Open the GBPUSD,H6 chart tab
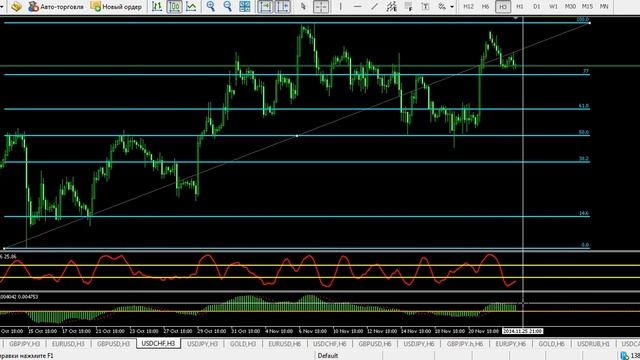 pyautogui.click(x=375, y=344)
